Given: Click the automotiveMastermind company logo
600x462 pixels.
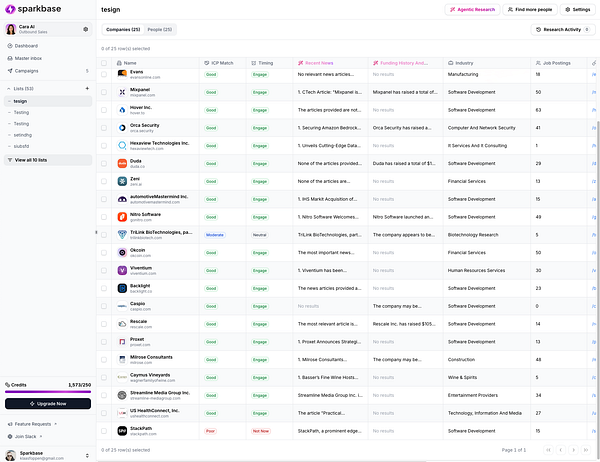Looking at the screenshot, I should tap(122, 199).
